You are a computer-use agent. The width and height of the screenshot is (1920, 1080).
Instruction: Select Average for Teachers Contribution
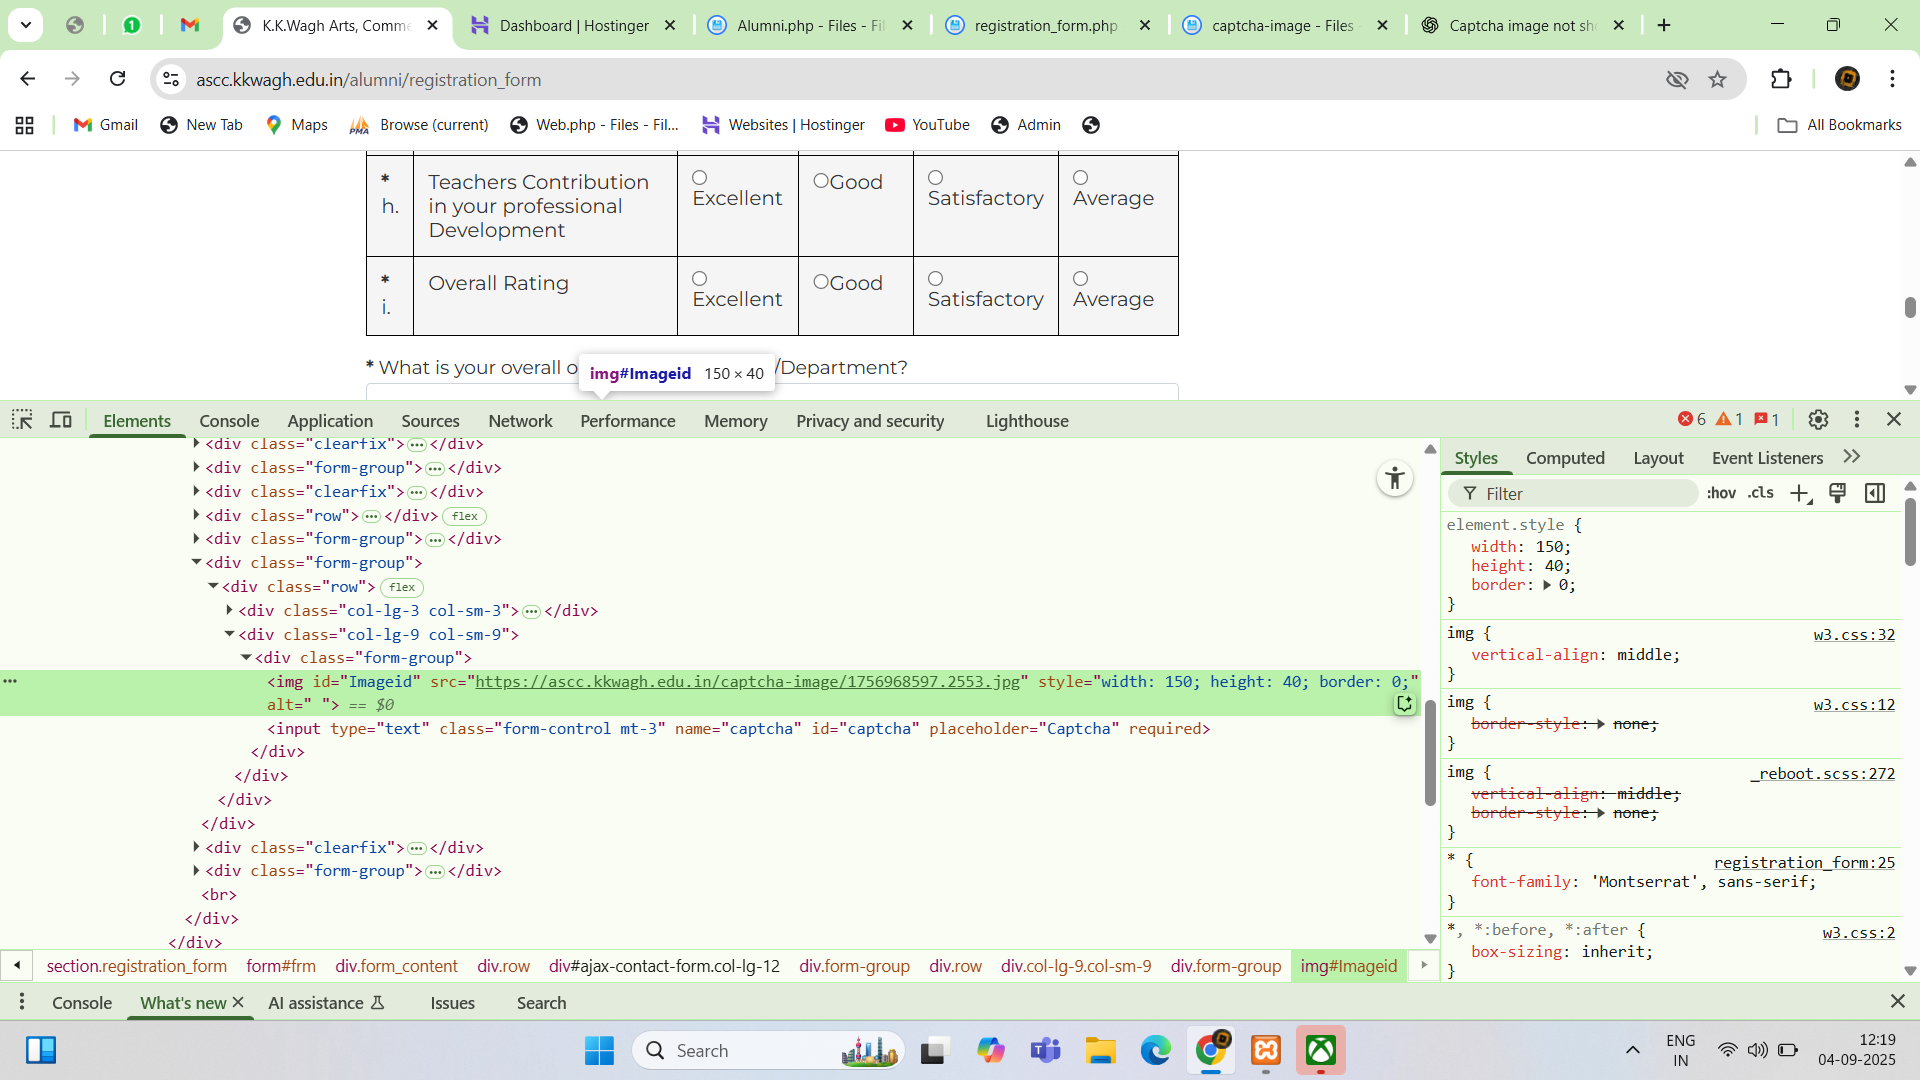tap(1081, 178)
